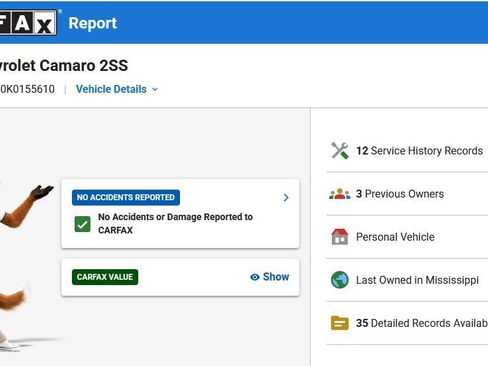Click the Chevrolet Camaro 2SS title
The height and width of the screenshot is (366, 488).
pyautogui.click(x=64, y=65)
